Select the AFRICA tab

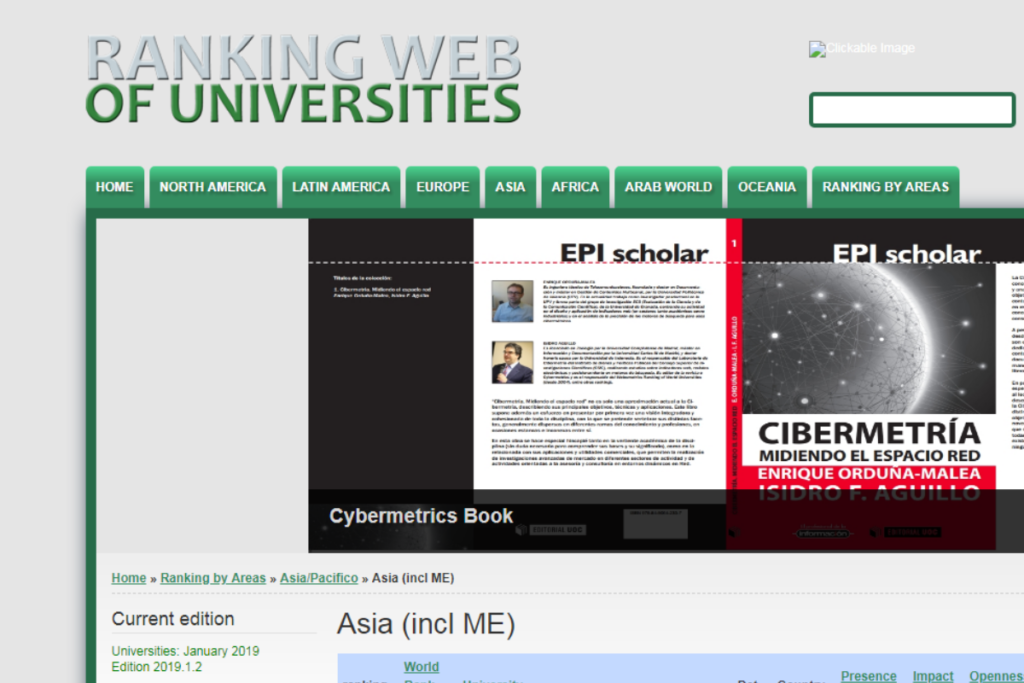pos(575,187)
